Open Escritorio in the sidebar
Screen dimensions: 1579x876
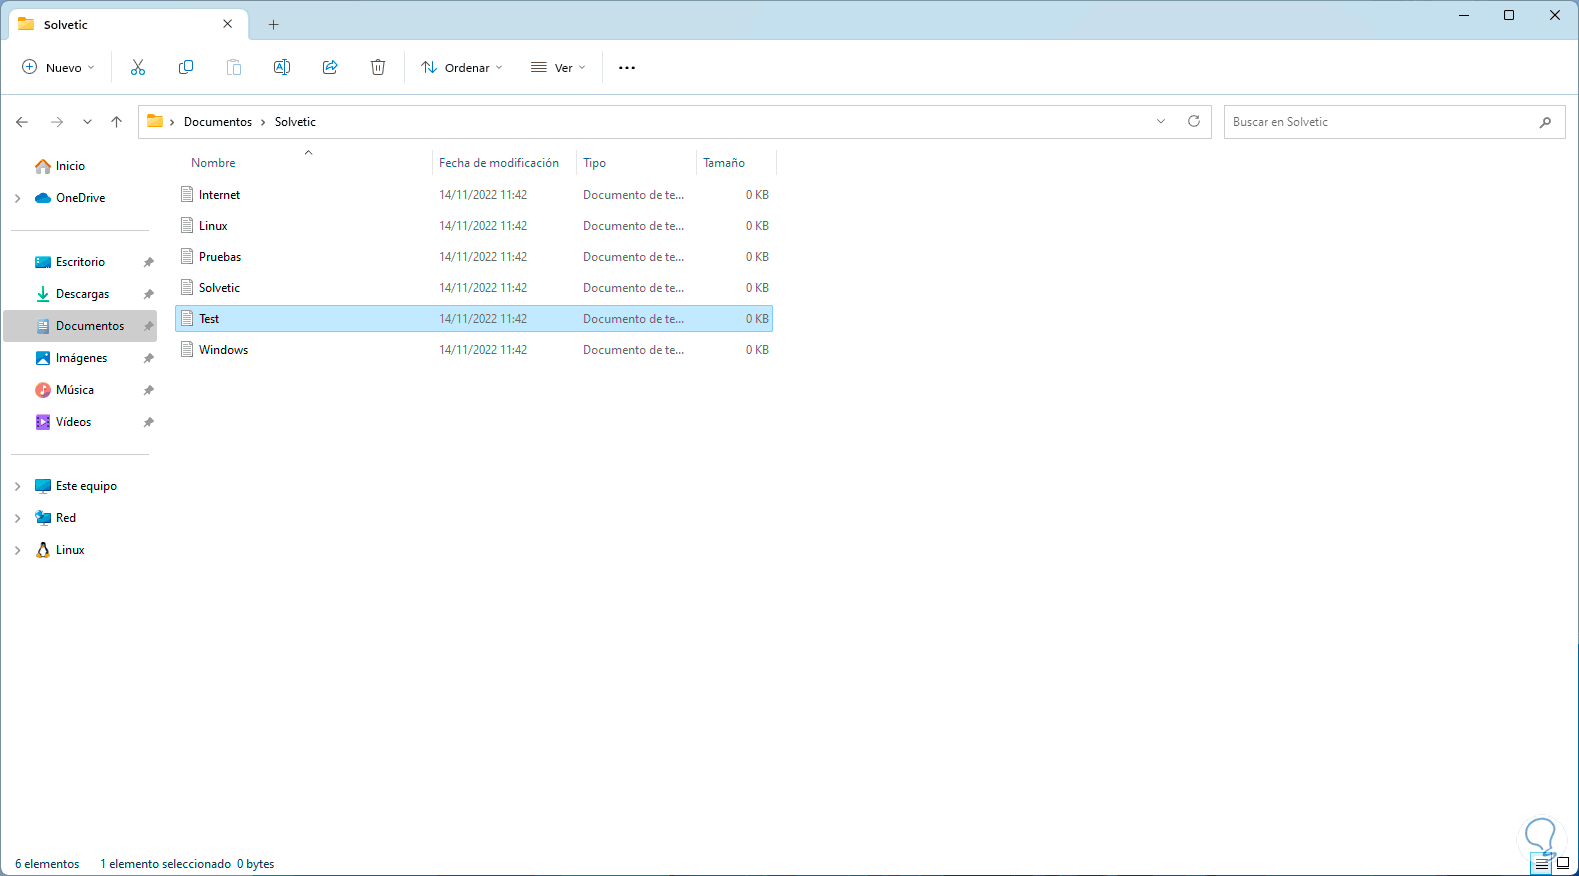80,262
